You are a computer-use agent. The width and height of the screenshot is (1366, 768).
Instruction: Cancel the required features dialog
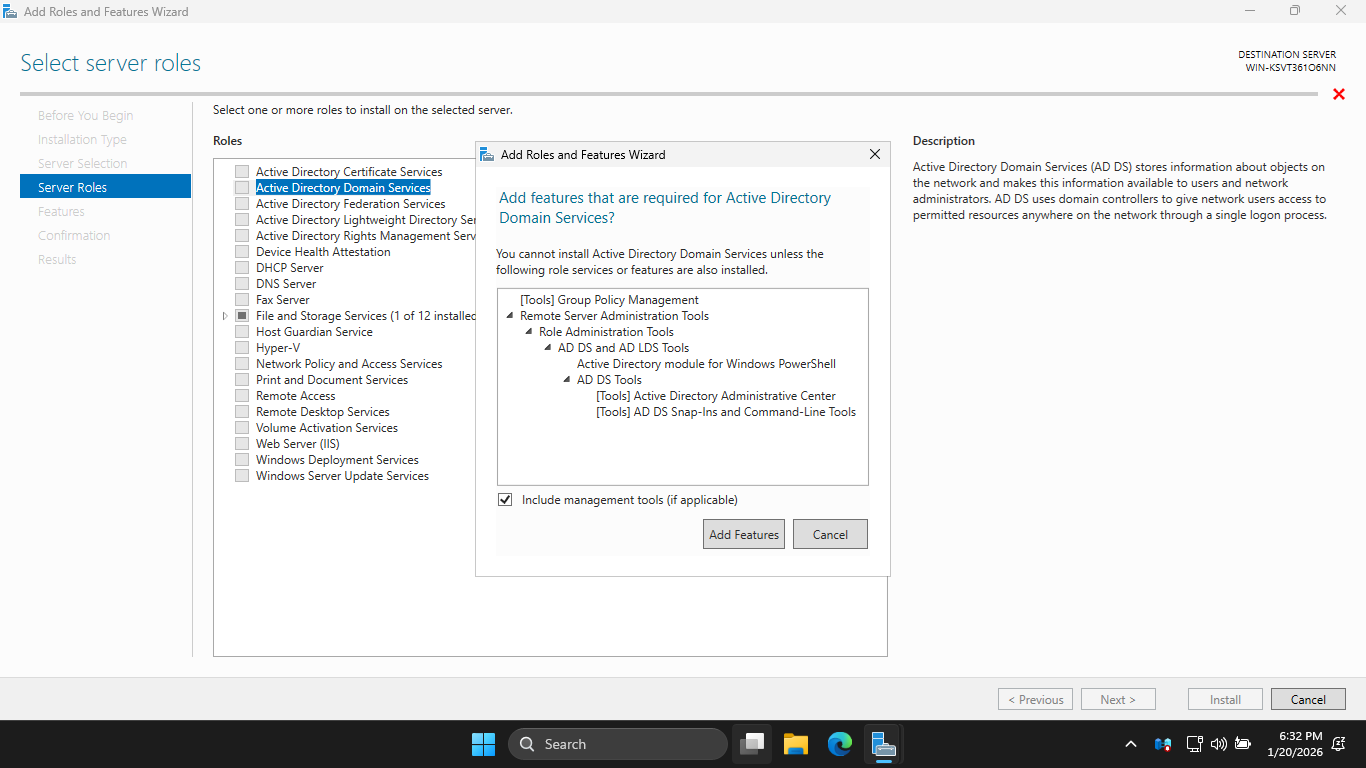click(830, 534)
